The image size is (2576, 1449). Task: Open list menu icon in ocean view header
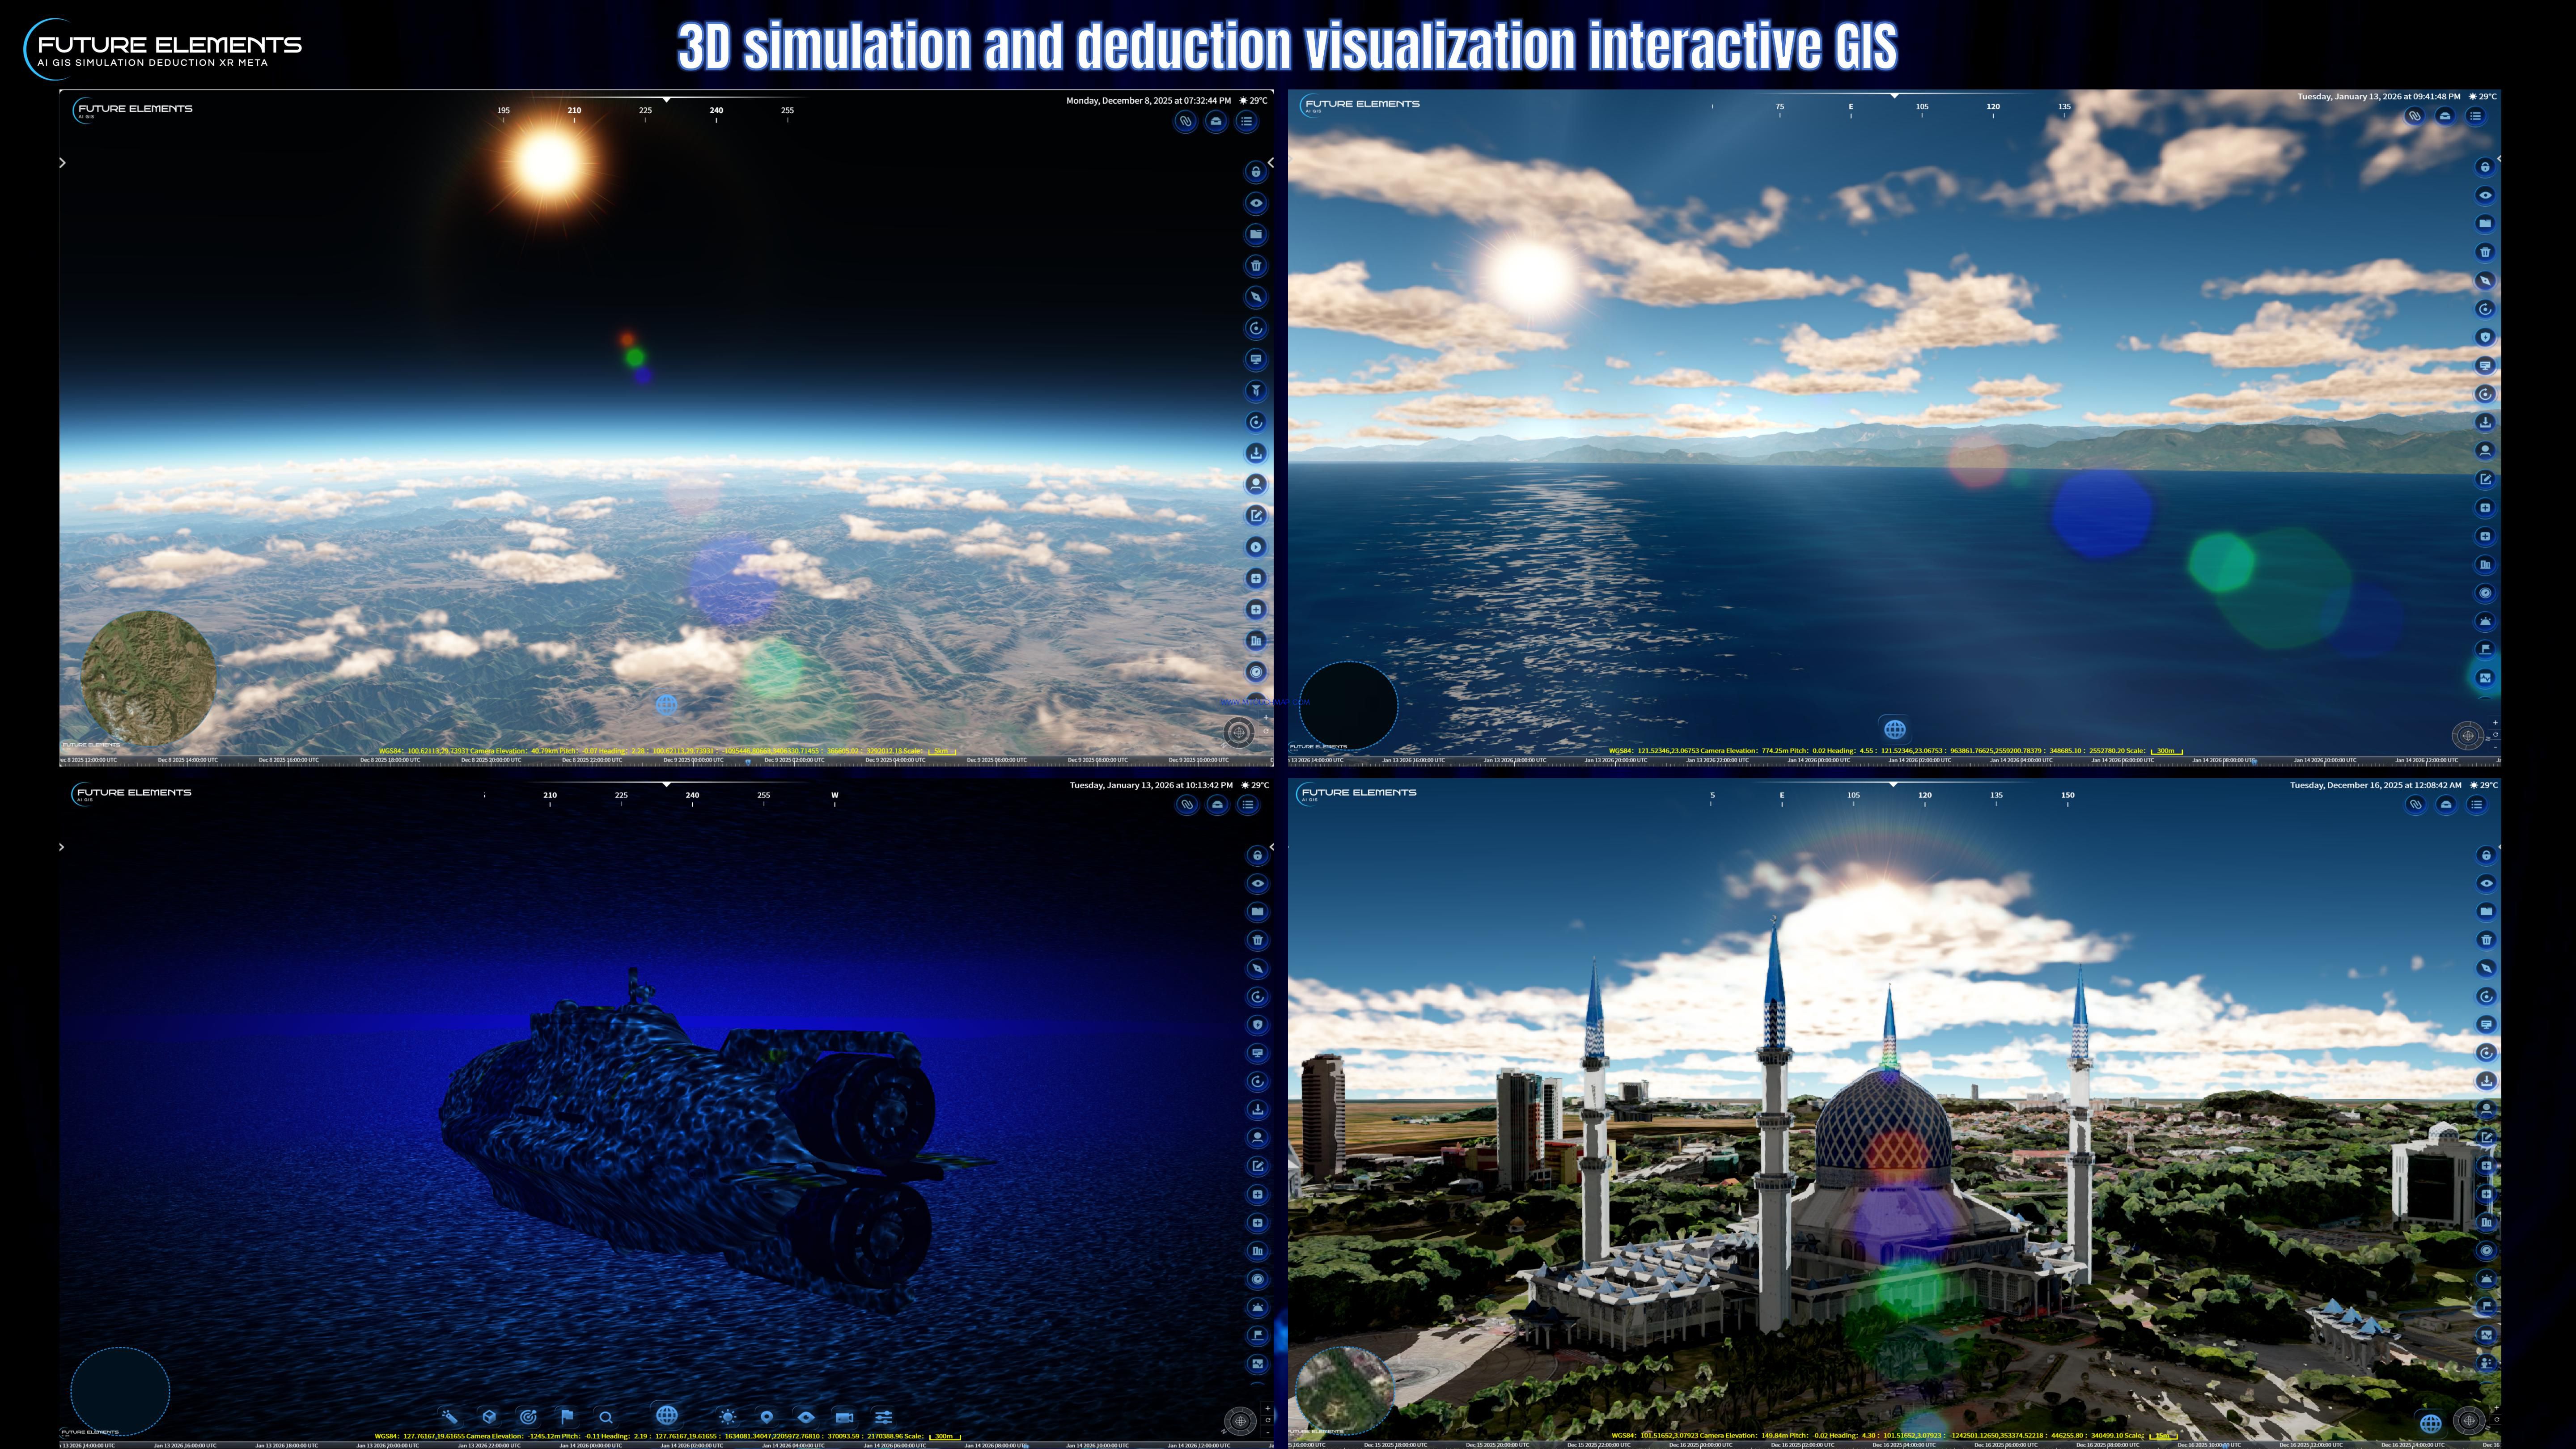2475,116
